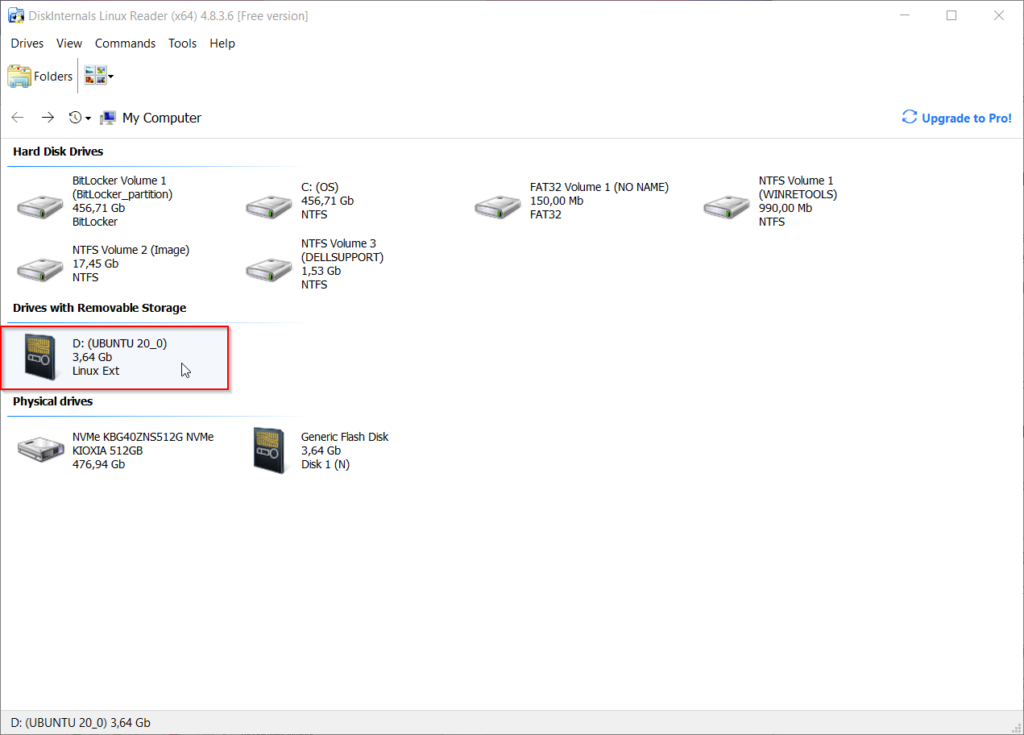Open the Drives menu
1024x735 pixels.
[x=27, y=43]
